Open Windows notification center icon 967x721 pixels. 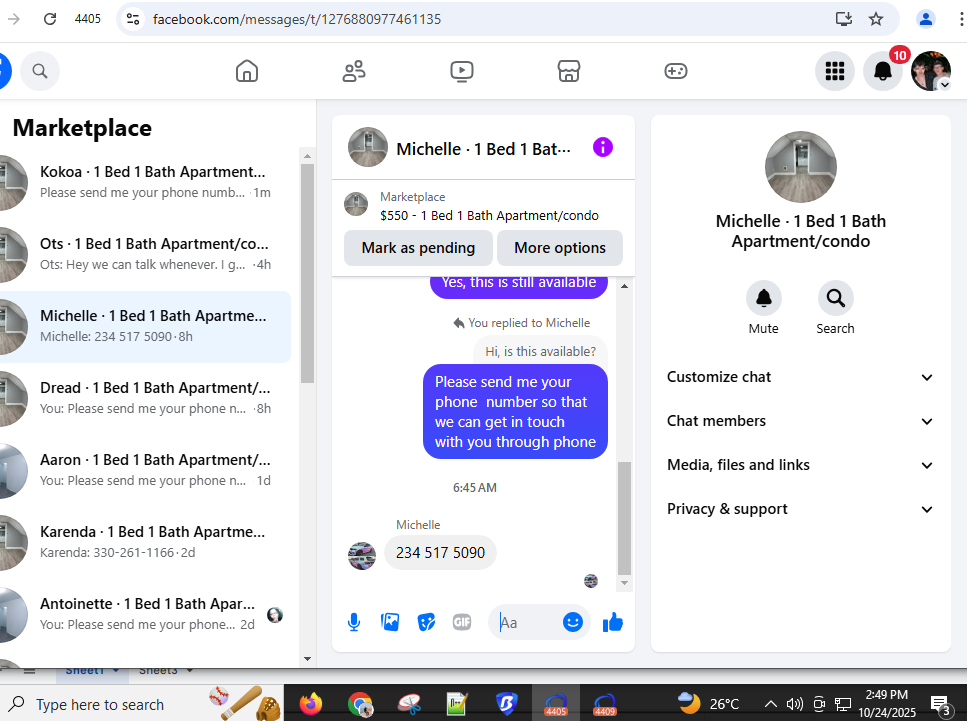coord(940,704)
